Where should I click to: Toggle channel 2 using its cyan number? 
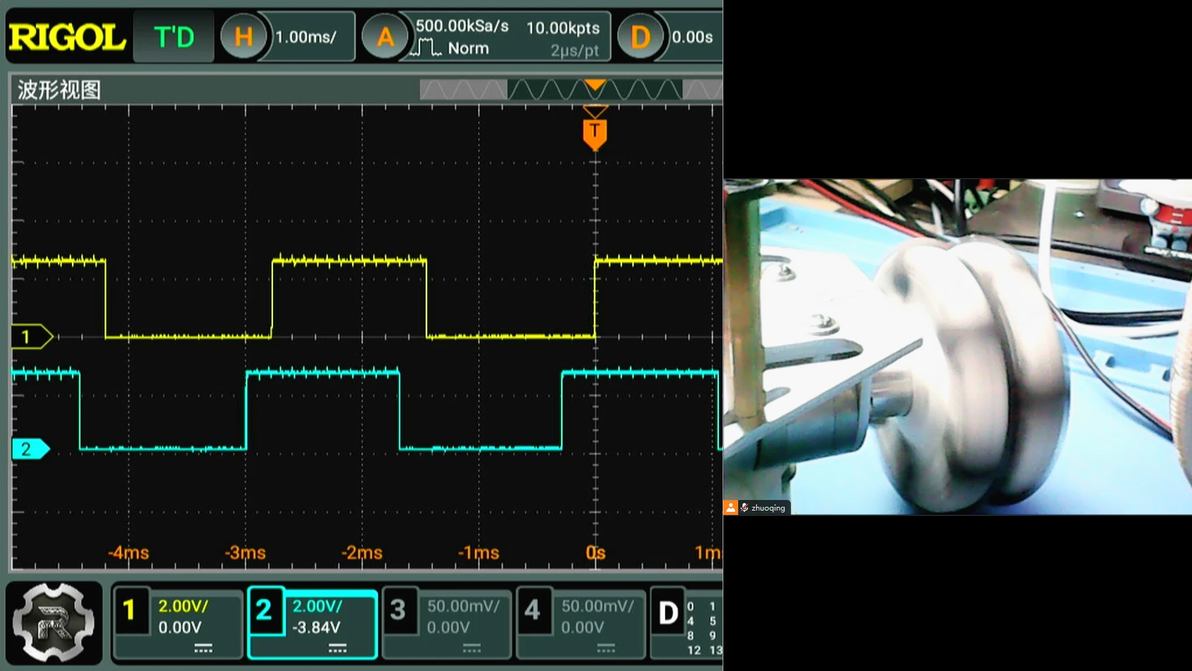265,610
